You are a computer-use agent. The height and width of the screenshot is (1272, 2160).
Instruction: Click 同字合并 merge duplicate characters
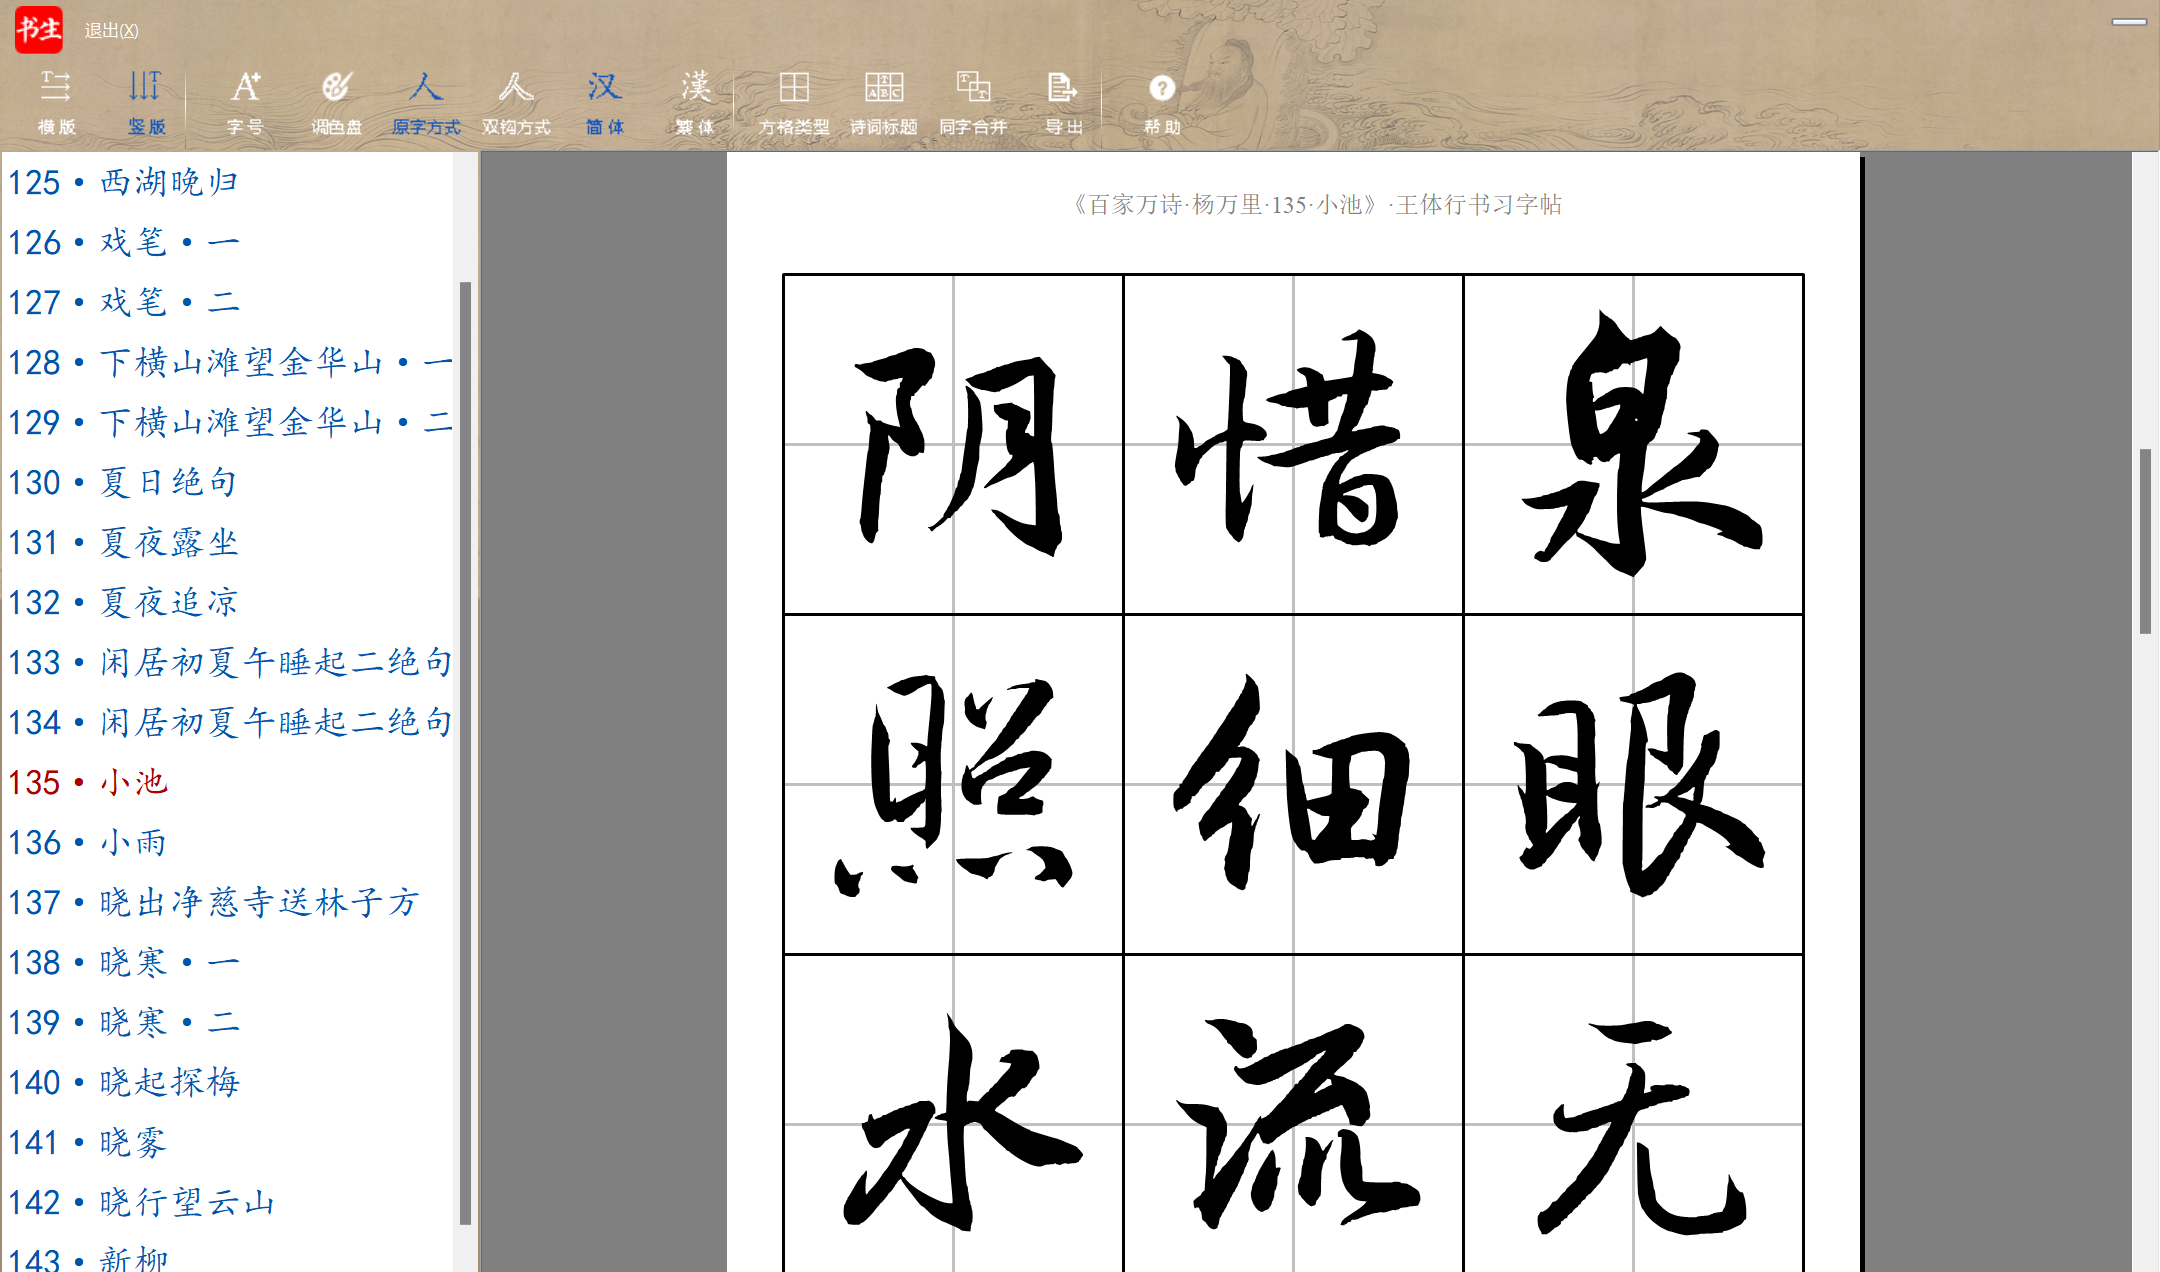point(973,102)
